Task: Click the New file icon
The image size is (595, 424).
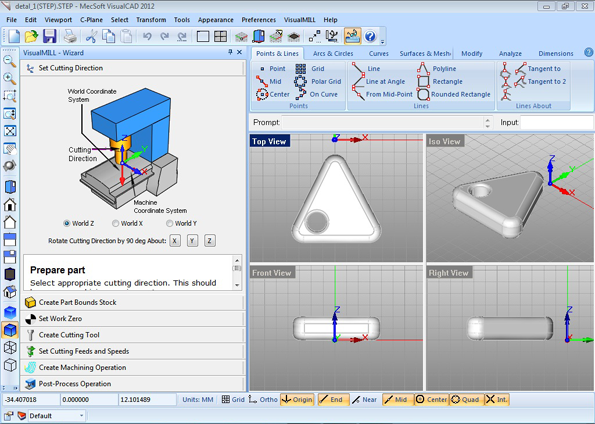Action: 14,36
